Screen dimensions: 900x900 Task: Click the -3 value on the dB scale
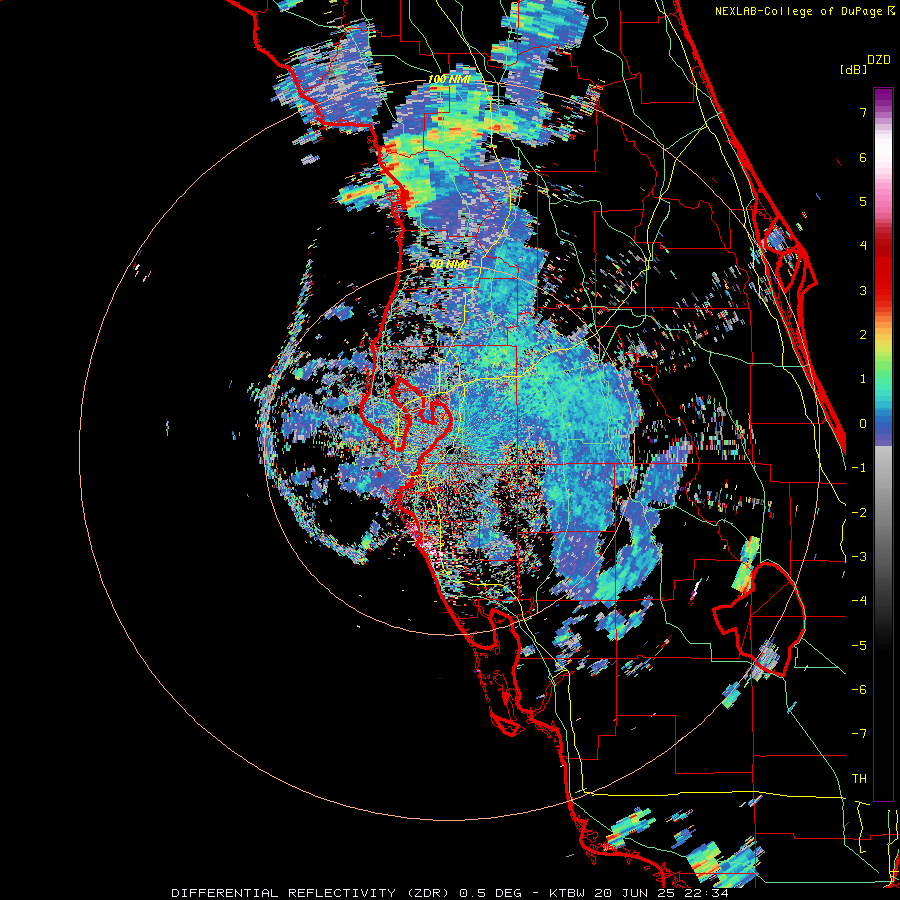click(859, 557)
